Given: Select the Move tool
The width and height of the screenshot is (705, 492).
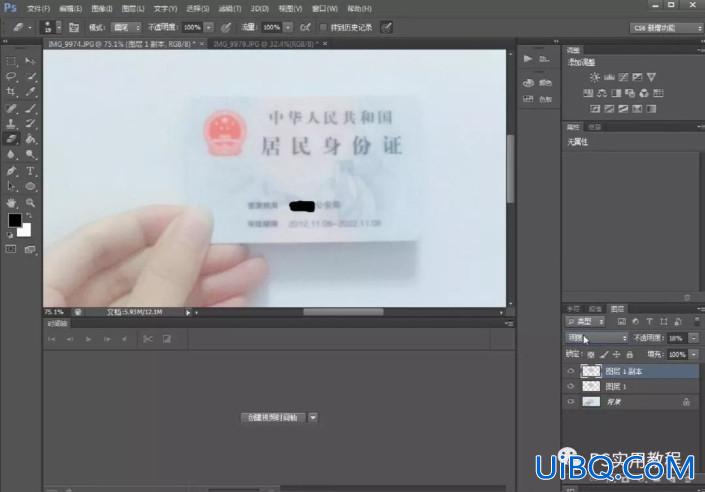Looking at the screenshot, I should click(x=30, y=60).
